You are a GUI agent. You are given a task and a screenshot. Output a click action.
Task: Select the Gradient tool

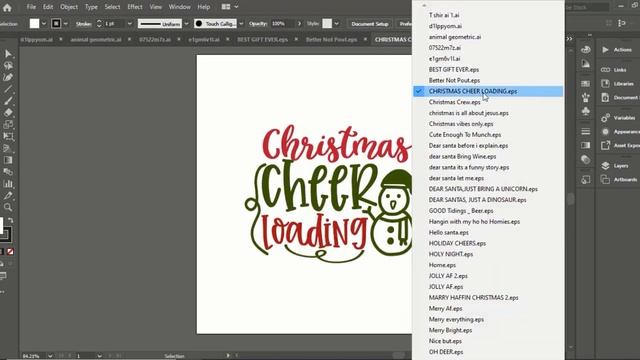[8, 160]
